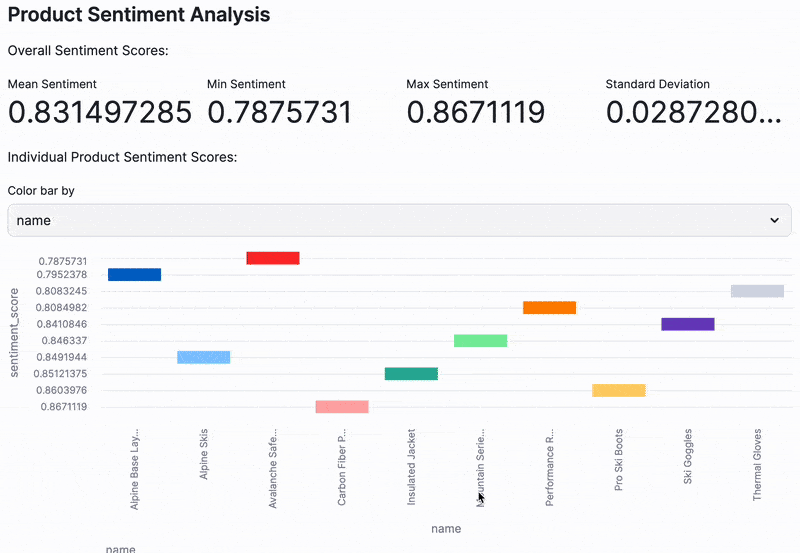Click the Max Sentiment value 0.8671119
This screenshot has width=800, height=553.
pyautogui.click(x=475, y=113)
